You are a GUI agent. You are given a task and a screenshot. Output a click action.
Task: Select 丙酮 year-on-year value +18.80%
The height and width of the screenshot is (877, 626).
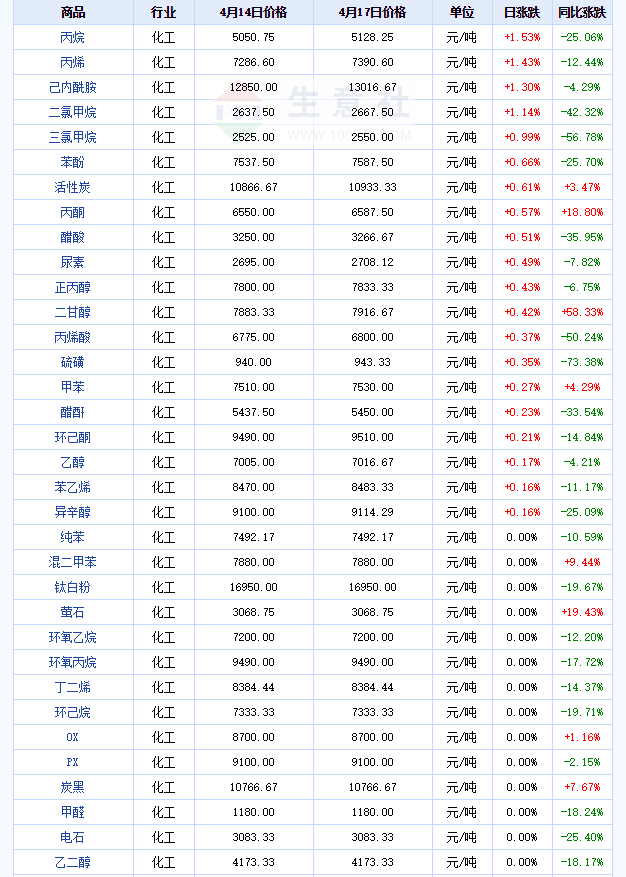click(x=582, y=213)
